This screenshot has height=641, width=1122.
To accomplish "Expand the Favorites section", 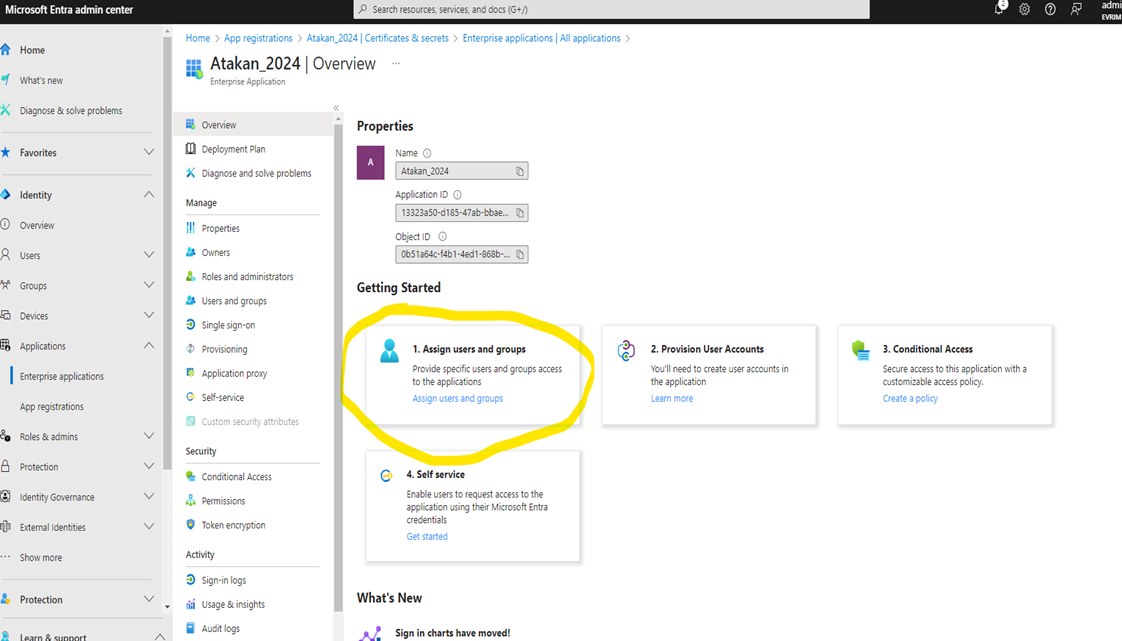I will tap(149, 152).
